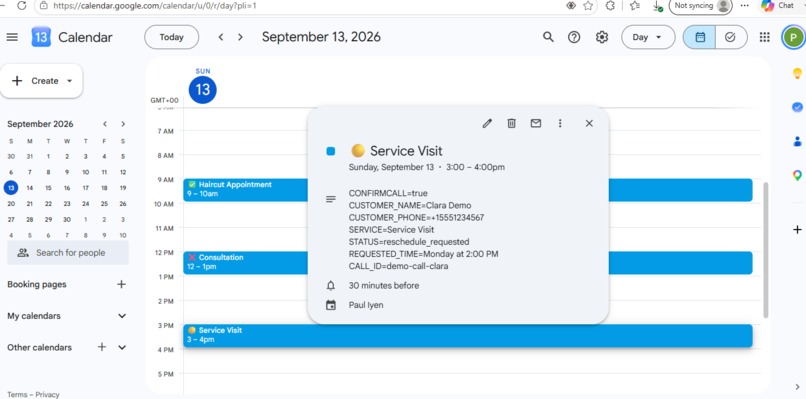This screenshot has width=806, height=399.
Task: Open the main menu hamburger icon
Action: click(x=12, y=37)
